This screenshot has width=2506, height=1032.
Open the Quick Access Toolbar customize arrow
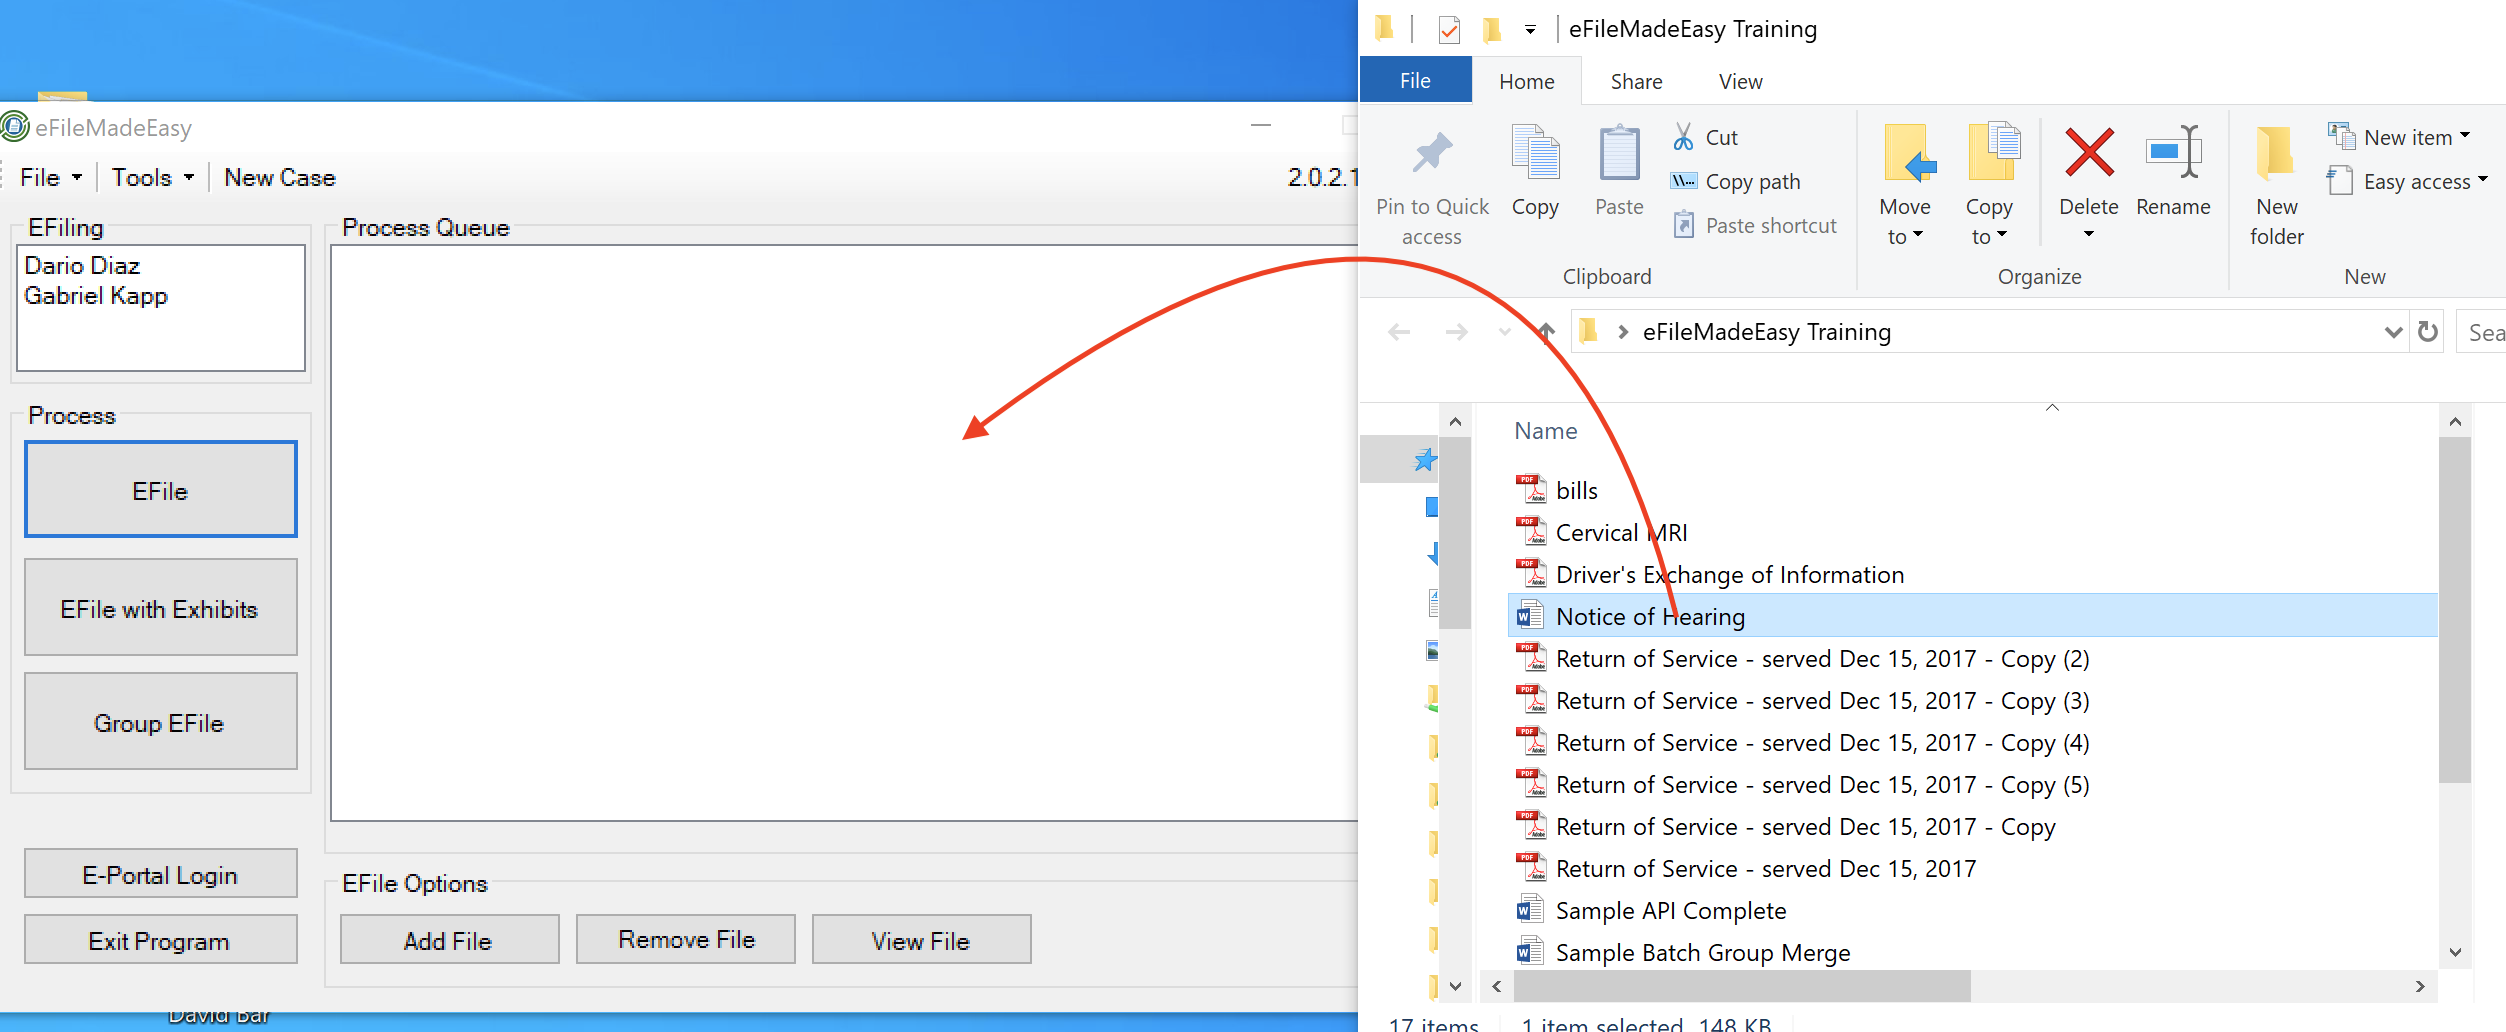coord(1530,30)
